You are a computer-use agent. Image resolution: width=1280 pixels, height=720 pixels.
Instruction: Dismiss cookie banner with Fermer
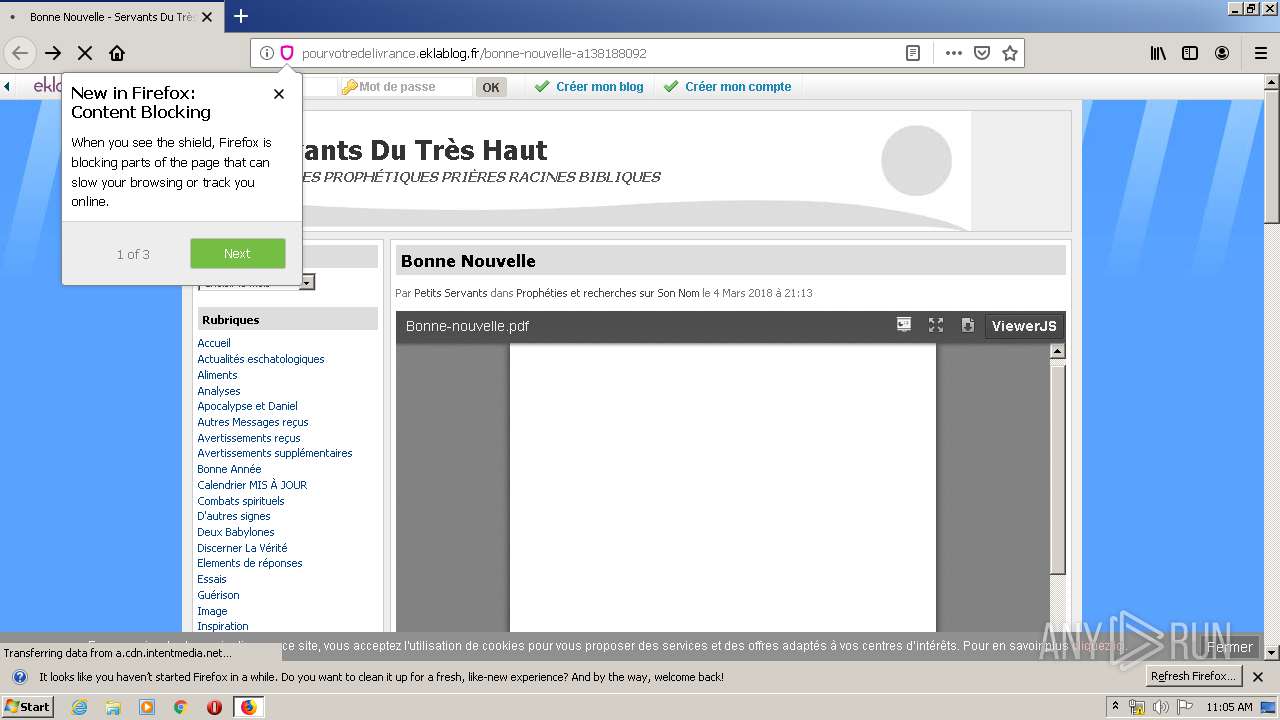pyautogui.click(x=1229, y=647)
